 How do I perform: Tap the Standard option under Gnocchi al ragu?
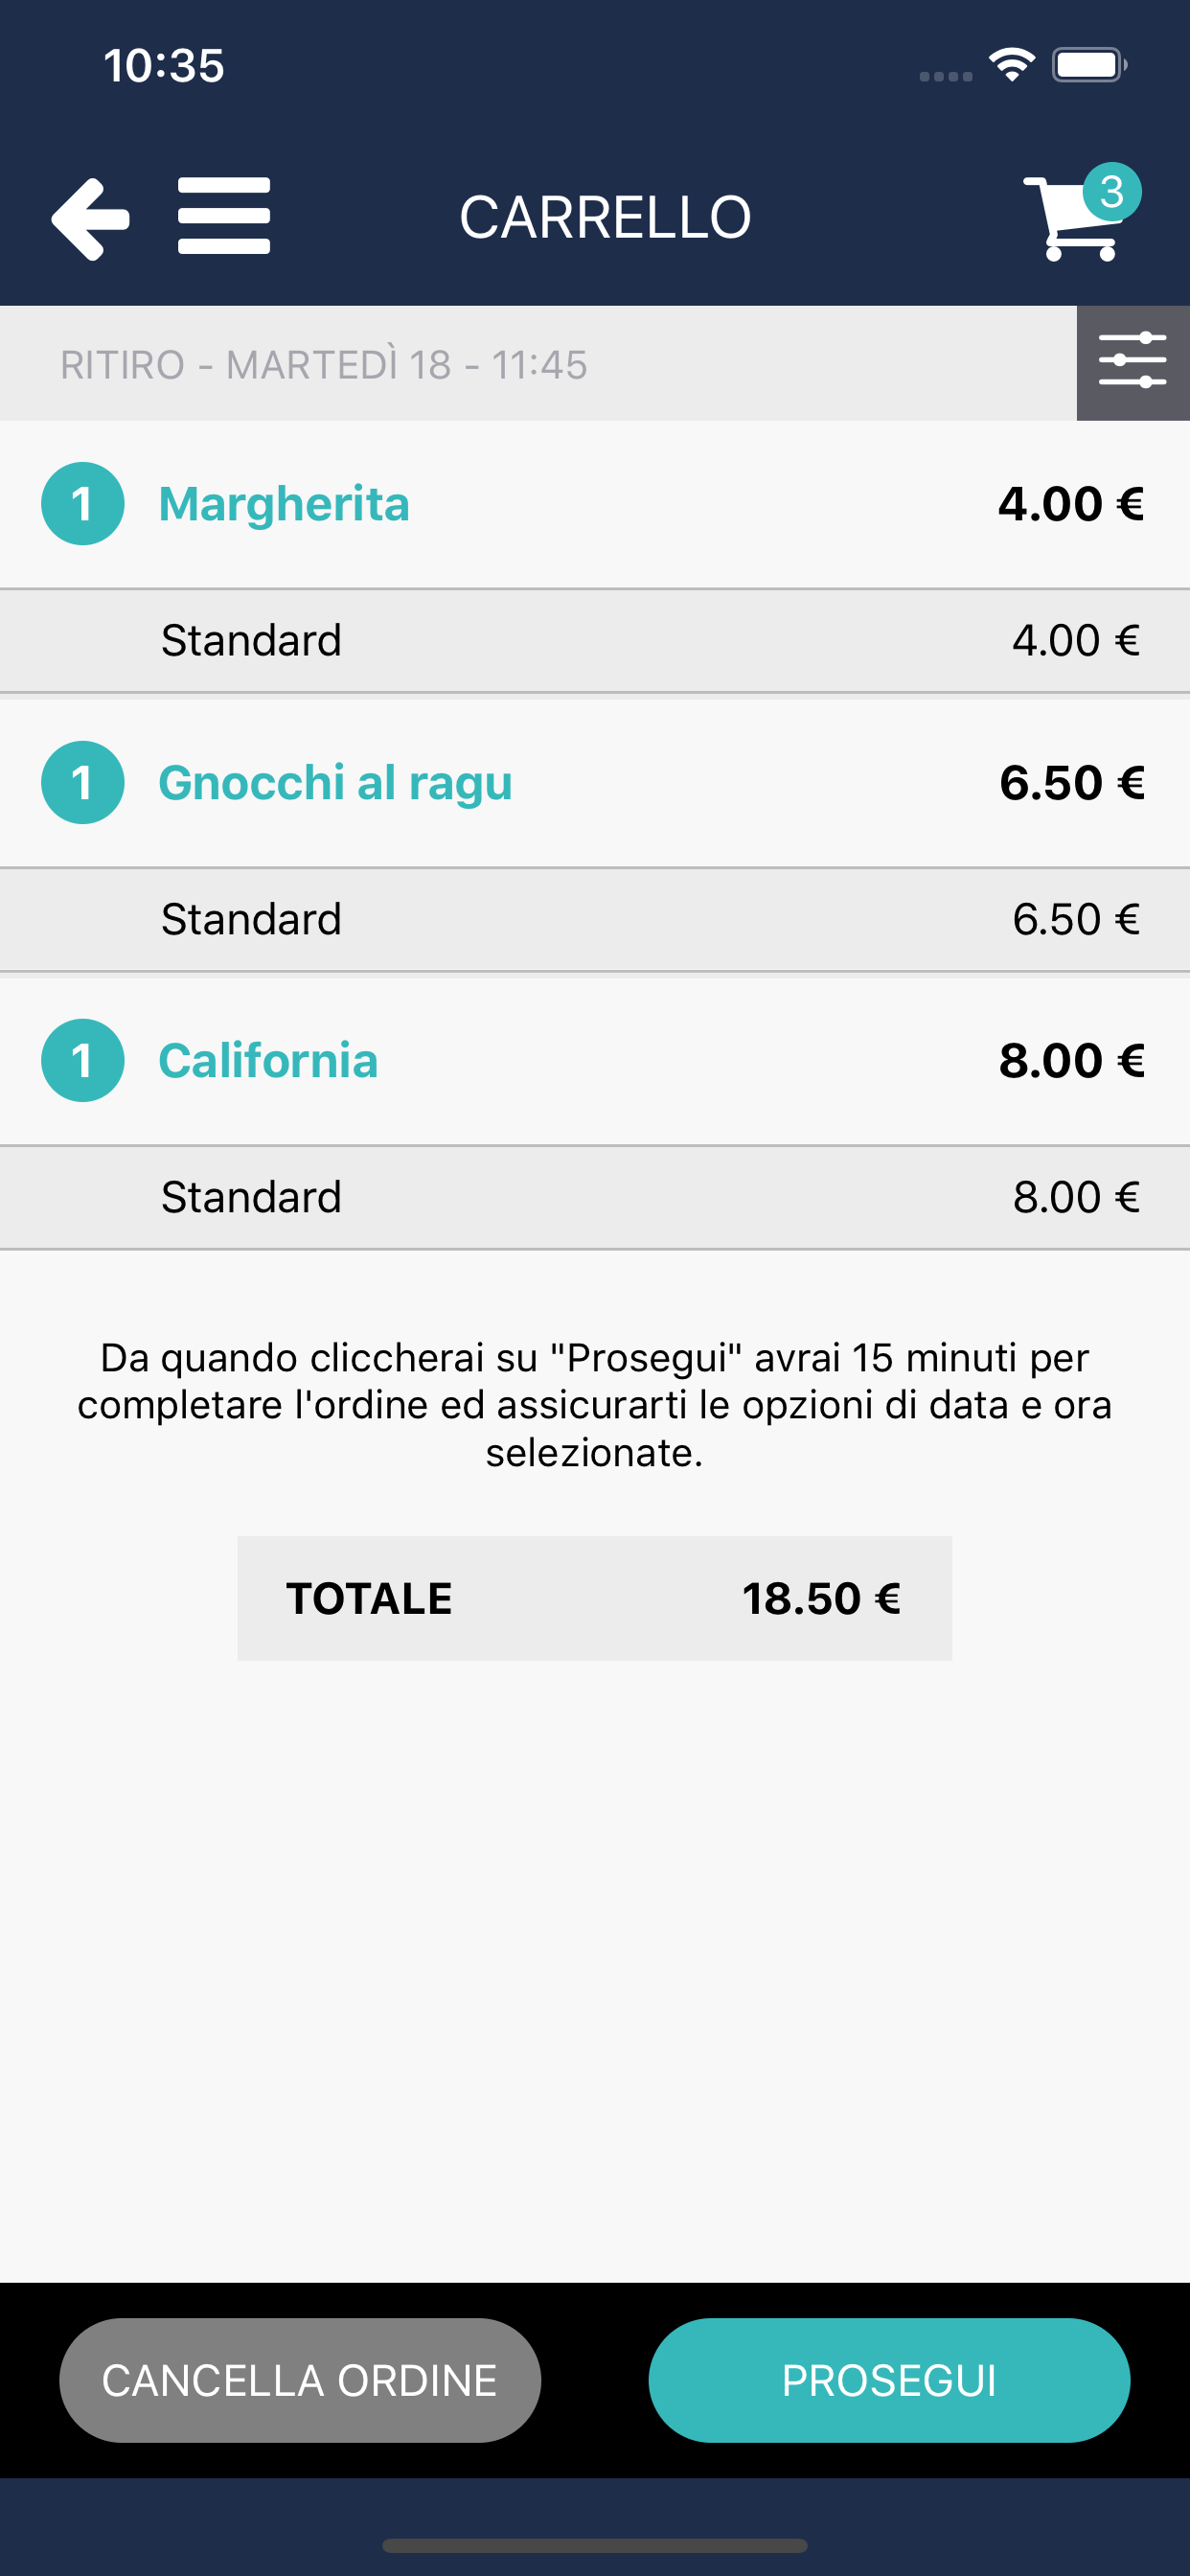click(x=252, y=919)
